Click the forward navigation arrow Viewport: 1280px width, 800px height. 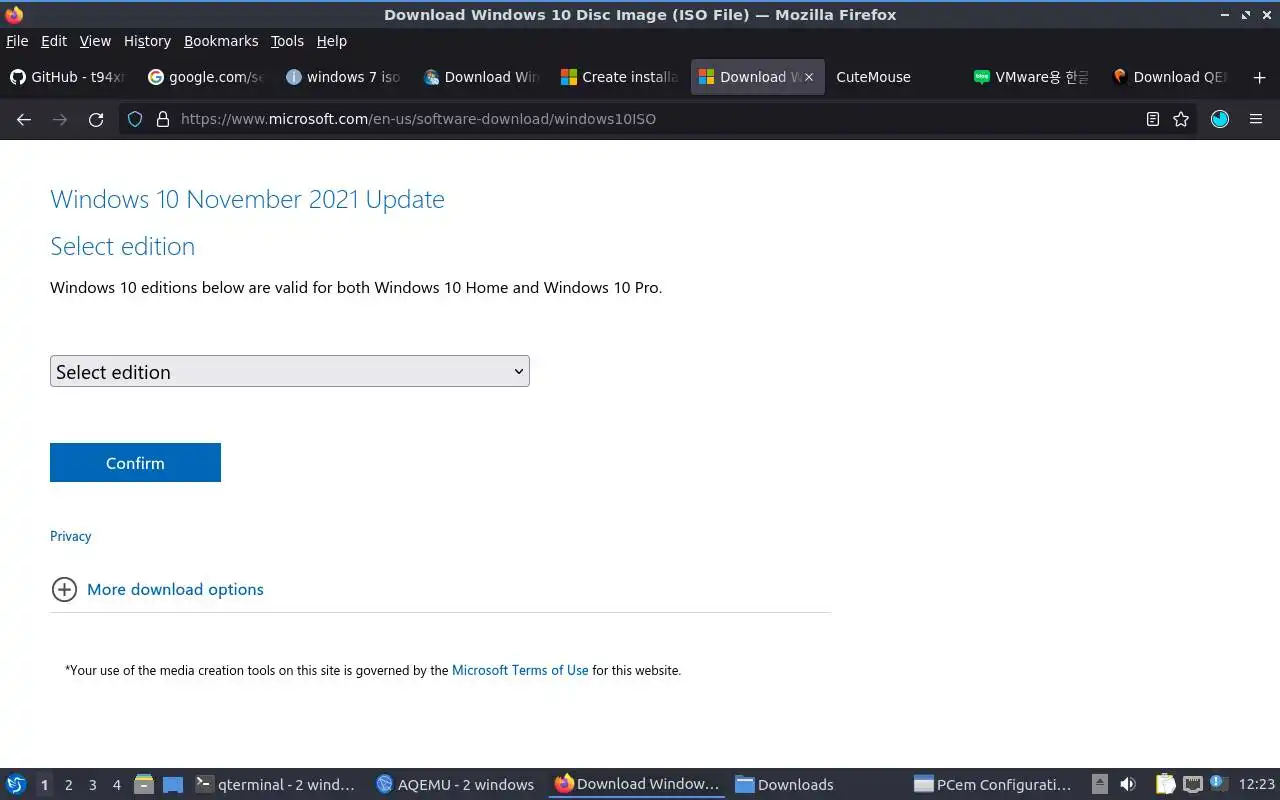[x=60, y=119]
